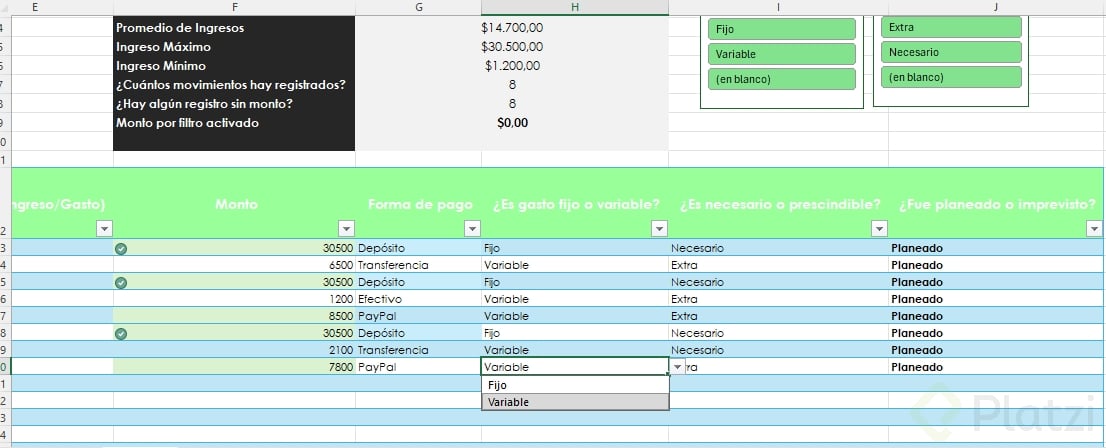Click the validation dropdown arrow beside the active Variable cell
Image resolution: width=1106 pixels, height=448 pixels.
pos(678,367)
